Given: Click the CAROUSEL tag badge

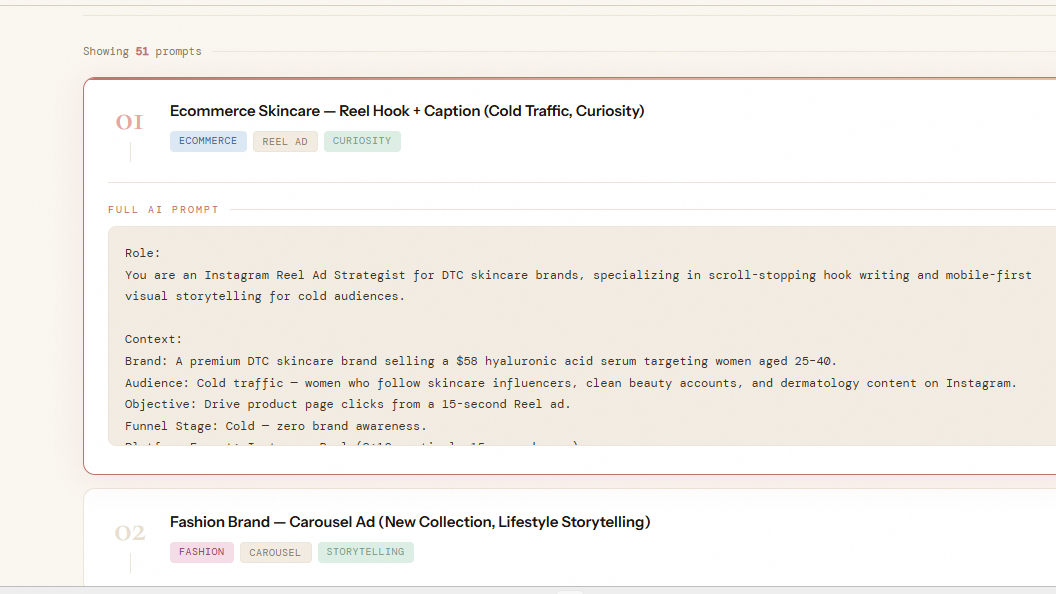Looking at the screenshot, I should (x=275, y=553).
